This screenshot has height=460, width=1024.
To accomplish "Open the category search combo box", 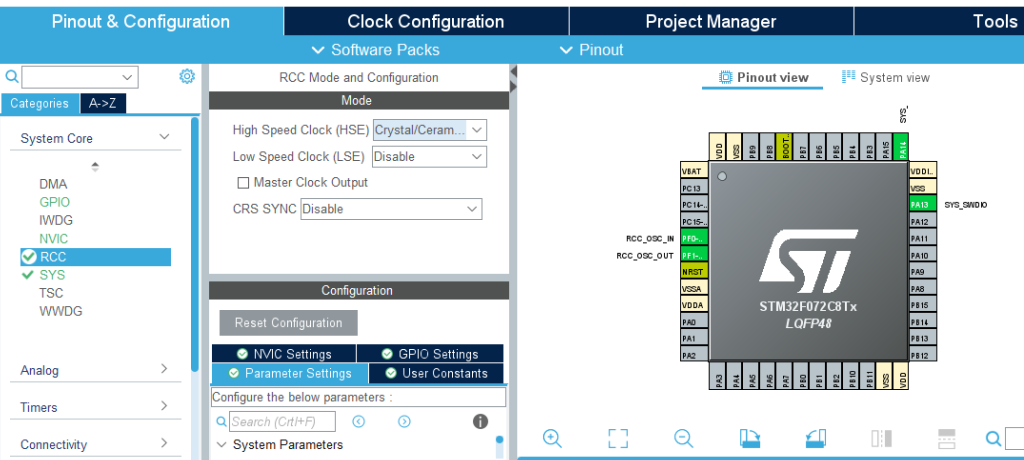I will click(x=80, y=77).
